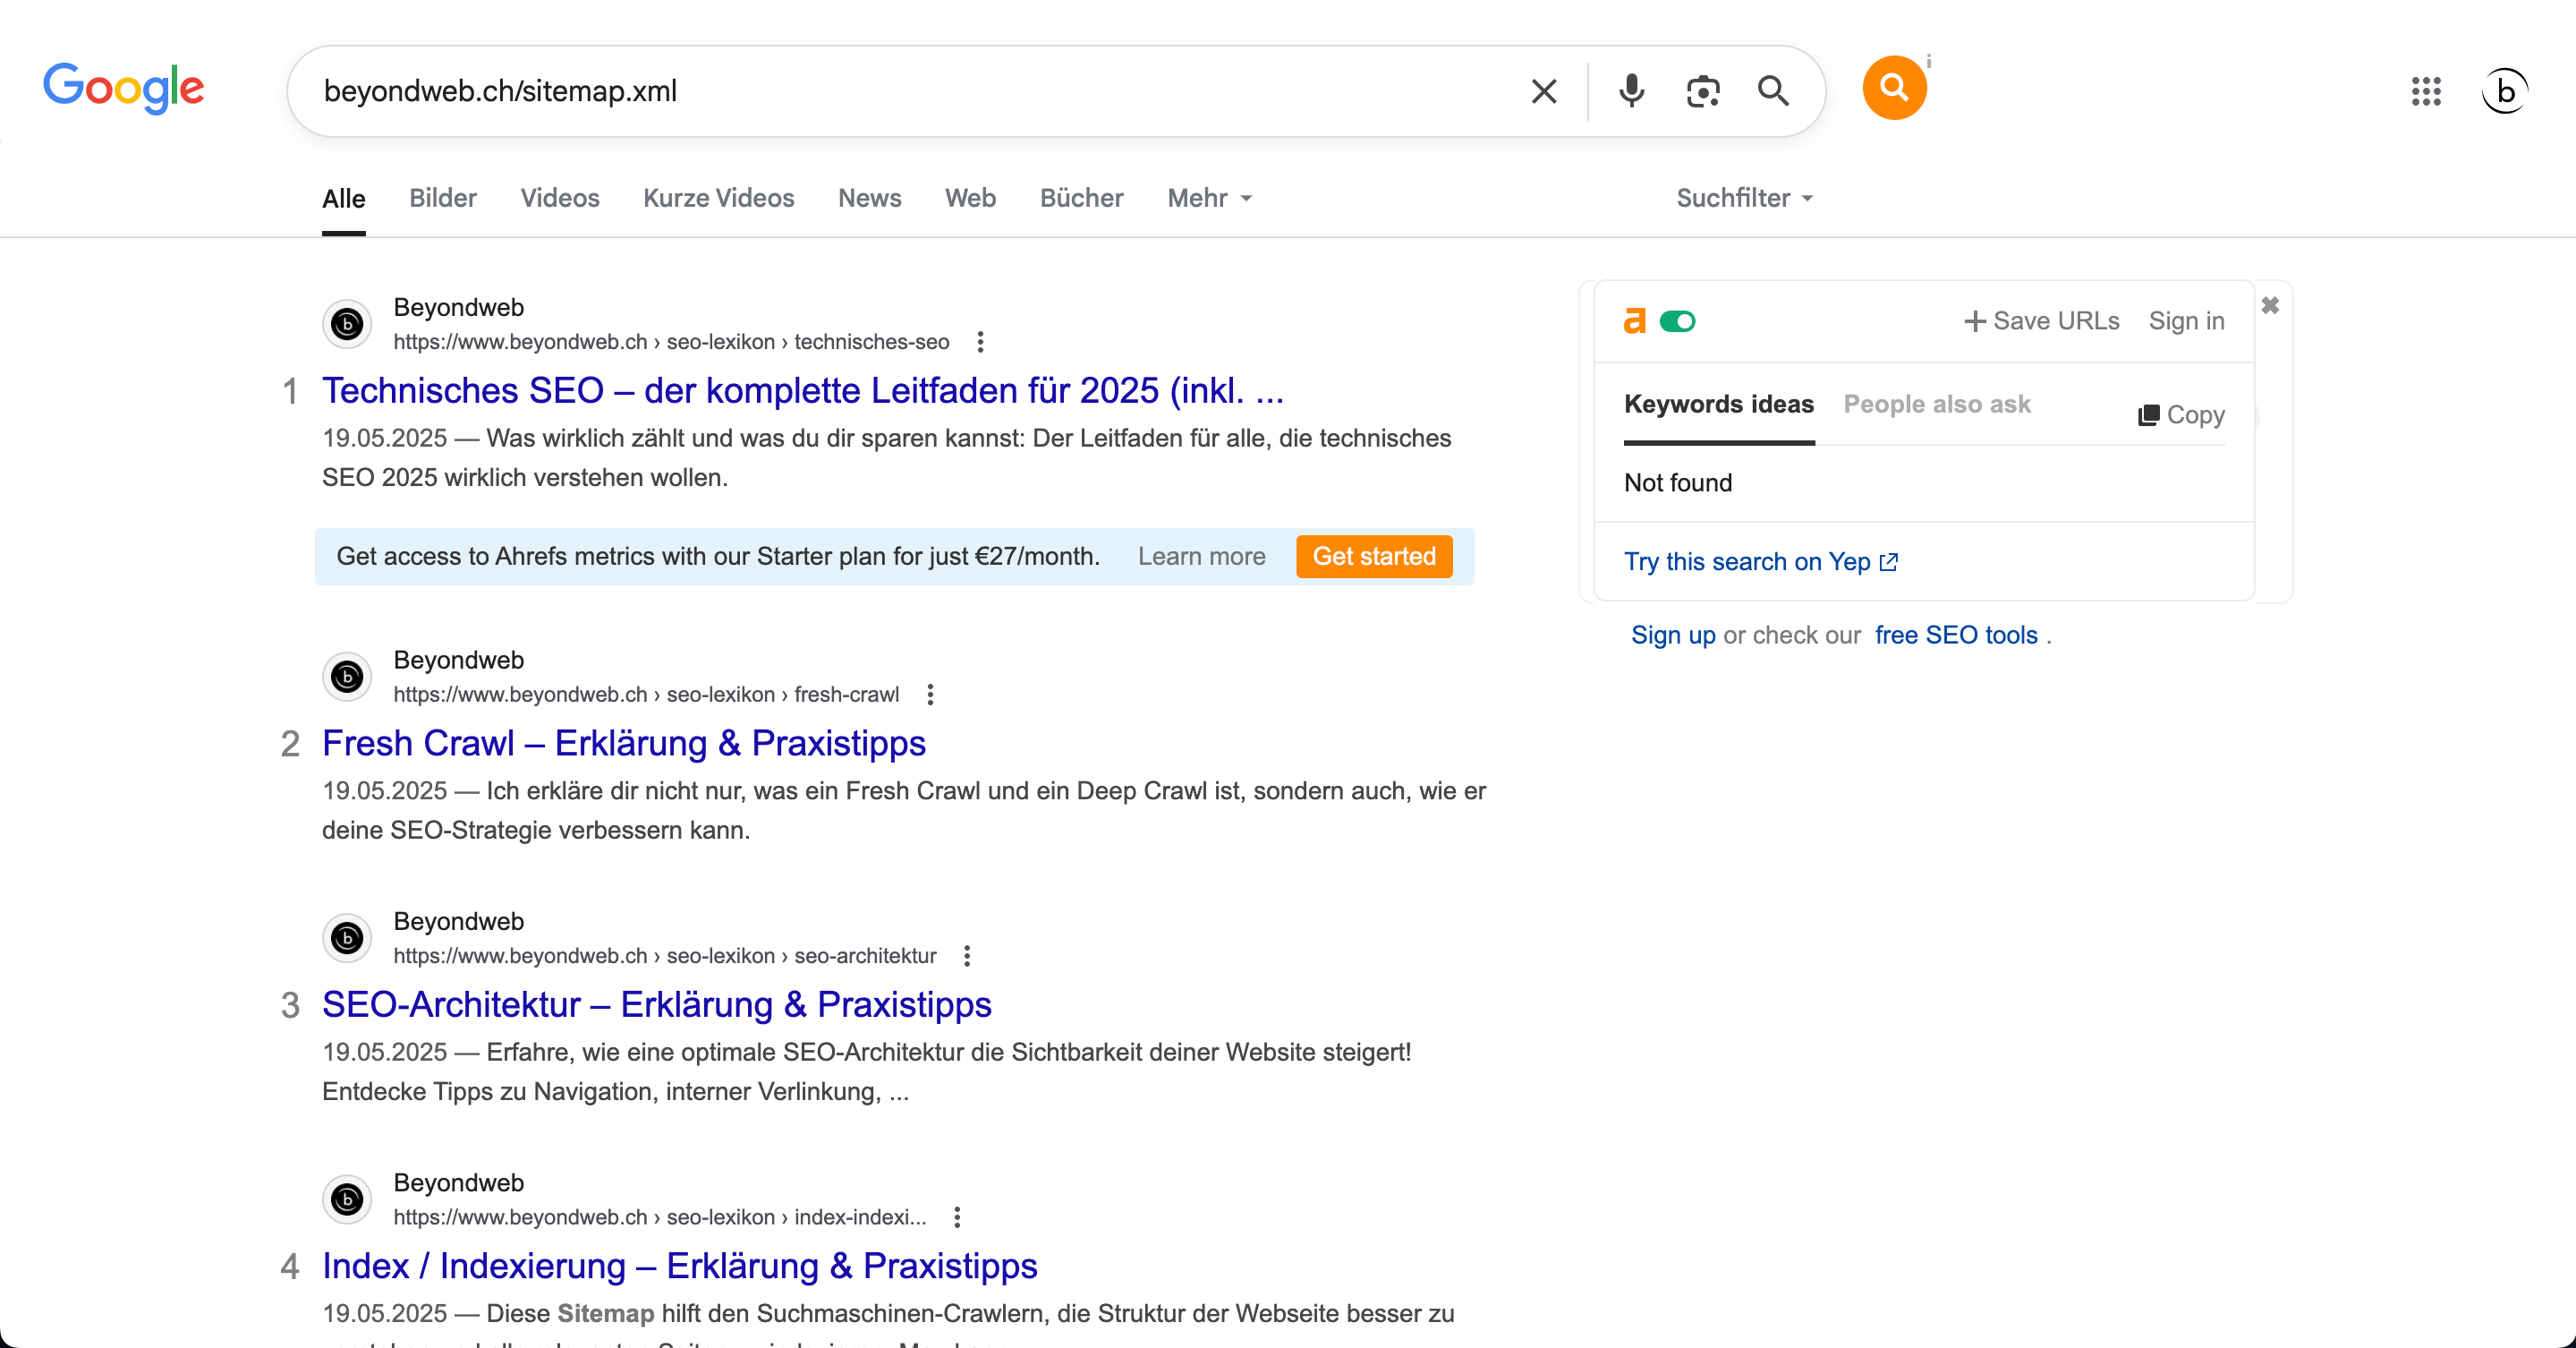Screen dimensions: 2576x1348
Task: Open more options for technisches-seo result
Action: coord(980,342)
